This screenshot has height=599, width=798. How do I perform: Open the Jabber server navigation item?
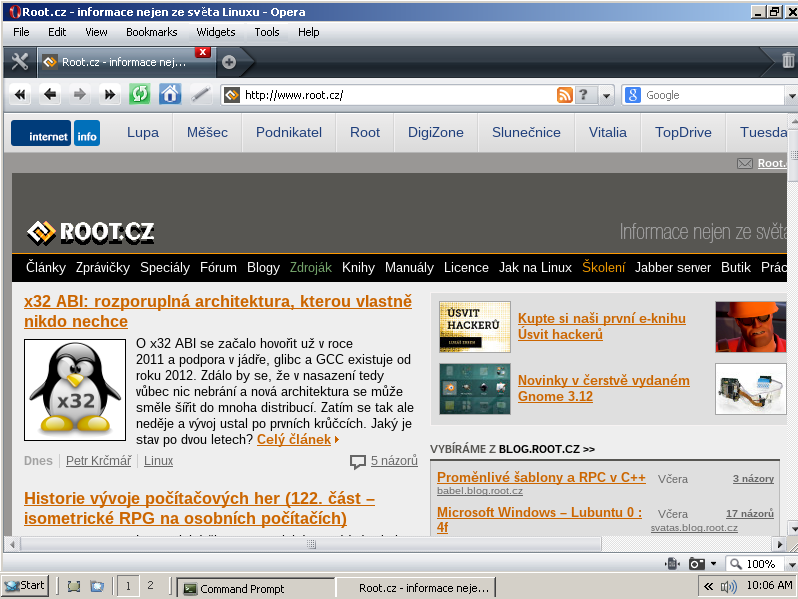(x=673, y=268)
